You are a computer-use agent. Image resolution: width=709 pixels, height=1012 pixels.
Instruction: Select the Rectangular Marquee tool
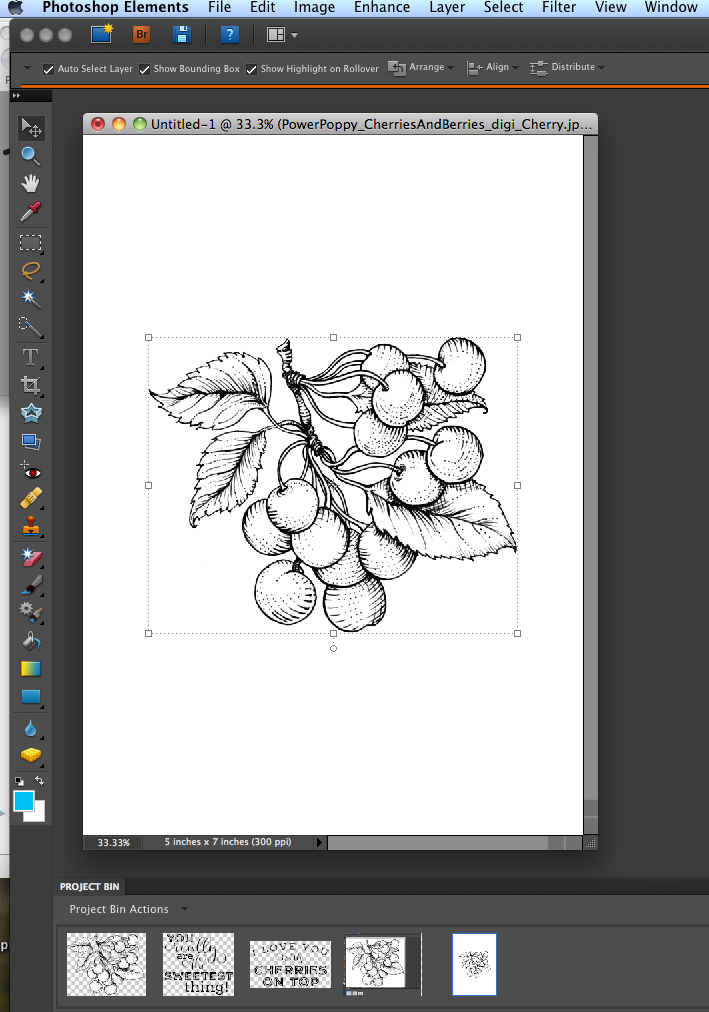click(30, 243)
